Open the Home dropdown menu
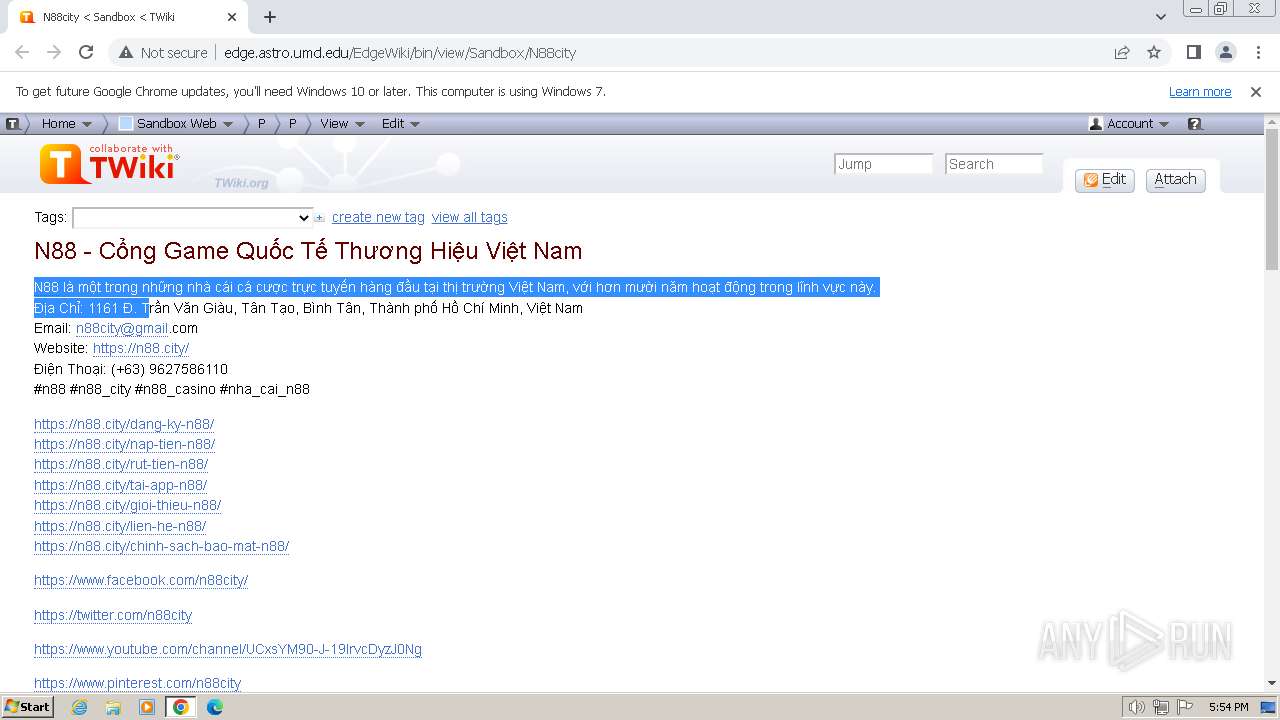This screenshot has width=1280, height=720. (66, 124)
